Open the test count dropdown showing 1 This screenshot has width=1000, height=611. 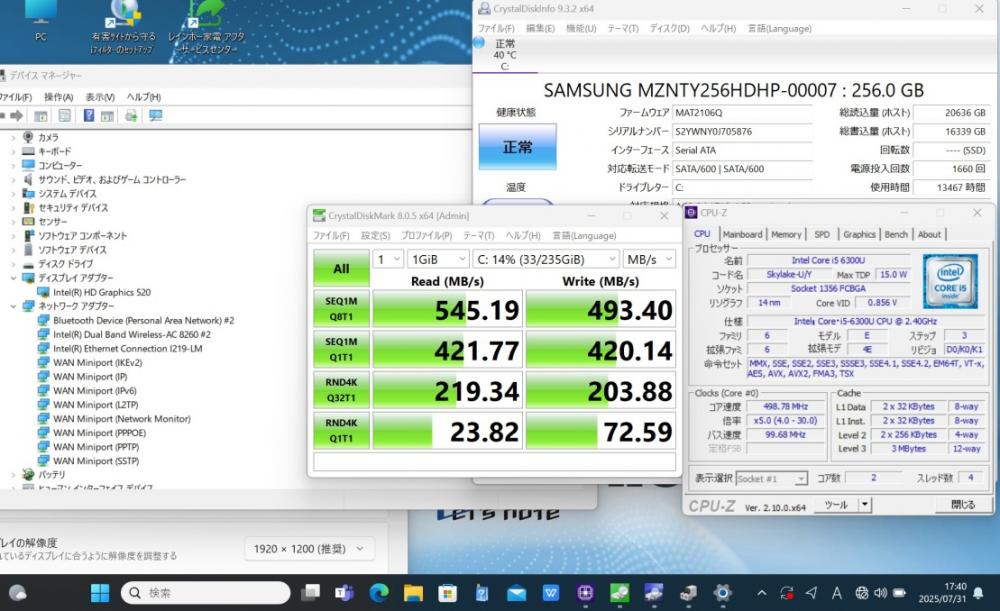[x=388, y=259]
